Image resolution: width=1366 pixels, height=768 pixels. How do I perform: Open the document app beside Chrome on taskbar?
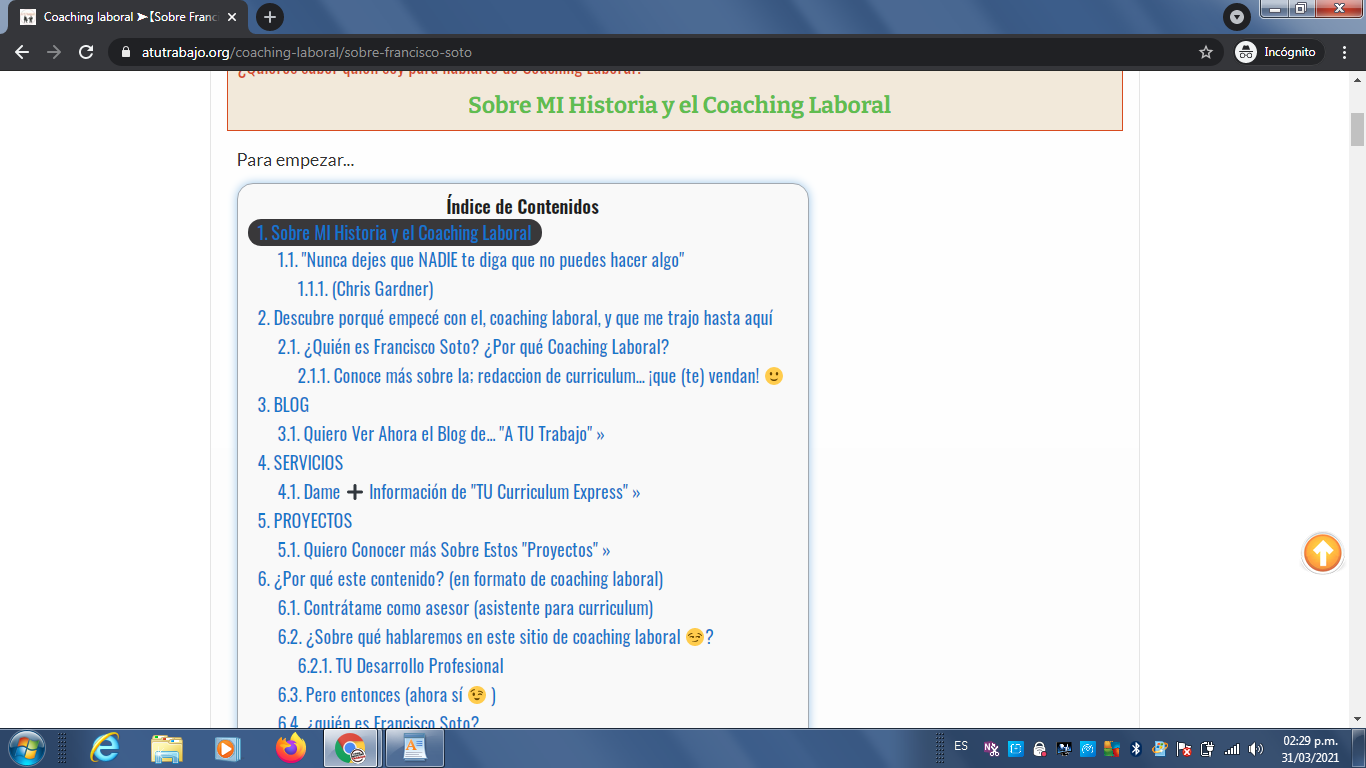[414, 748]
